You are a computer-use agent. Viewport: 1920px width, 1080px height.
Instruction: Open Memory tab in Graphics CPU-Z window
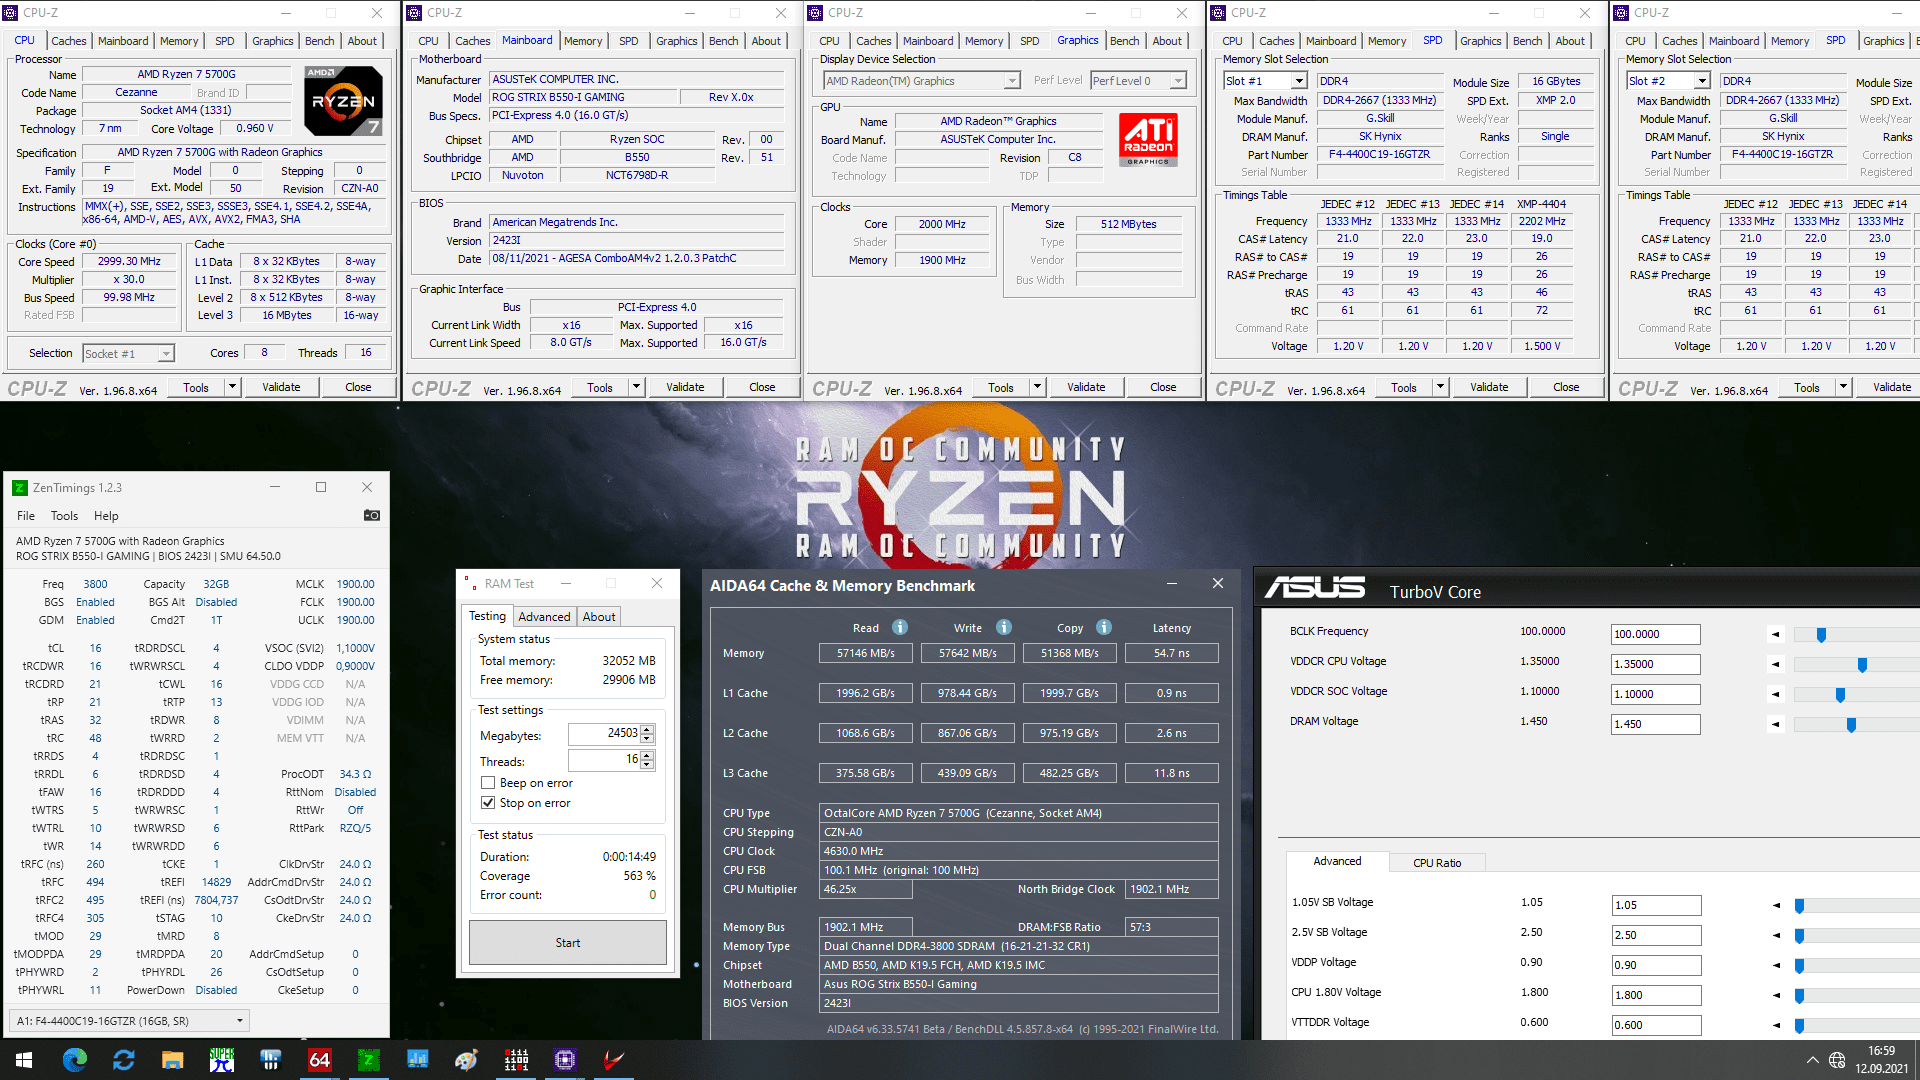coord(984,41)
